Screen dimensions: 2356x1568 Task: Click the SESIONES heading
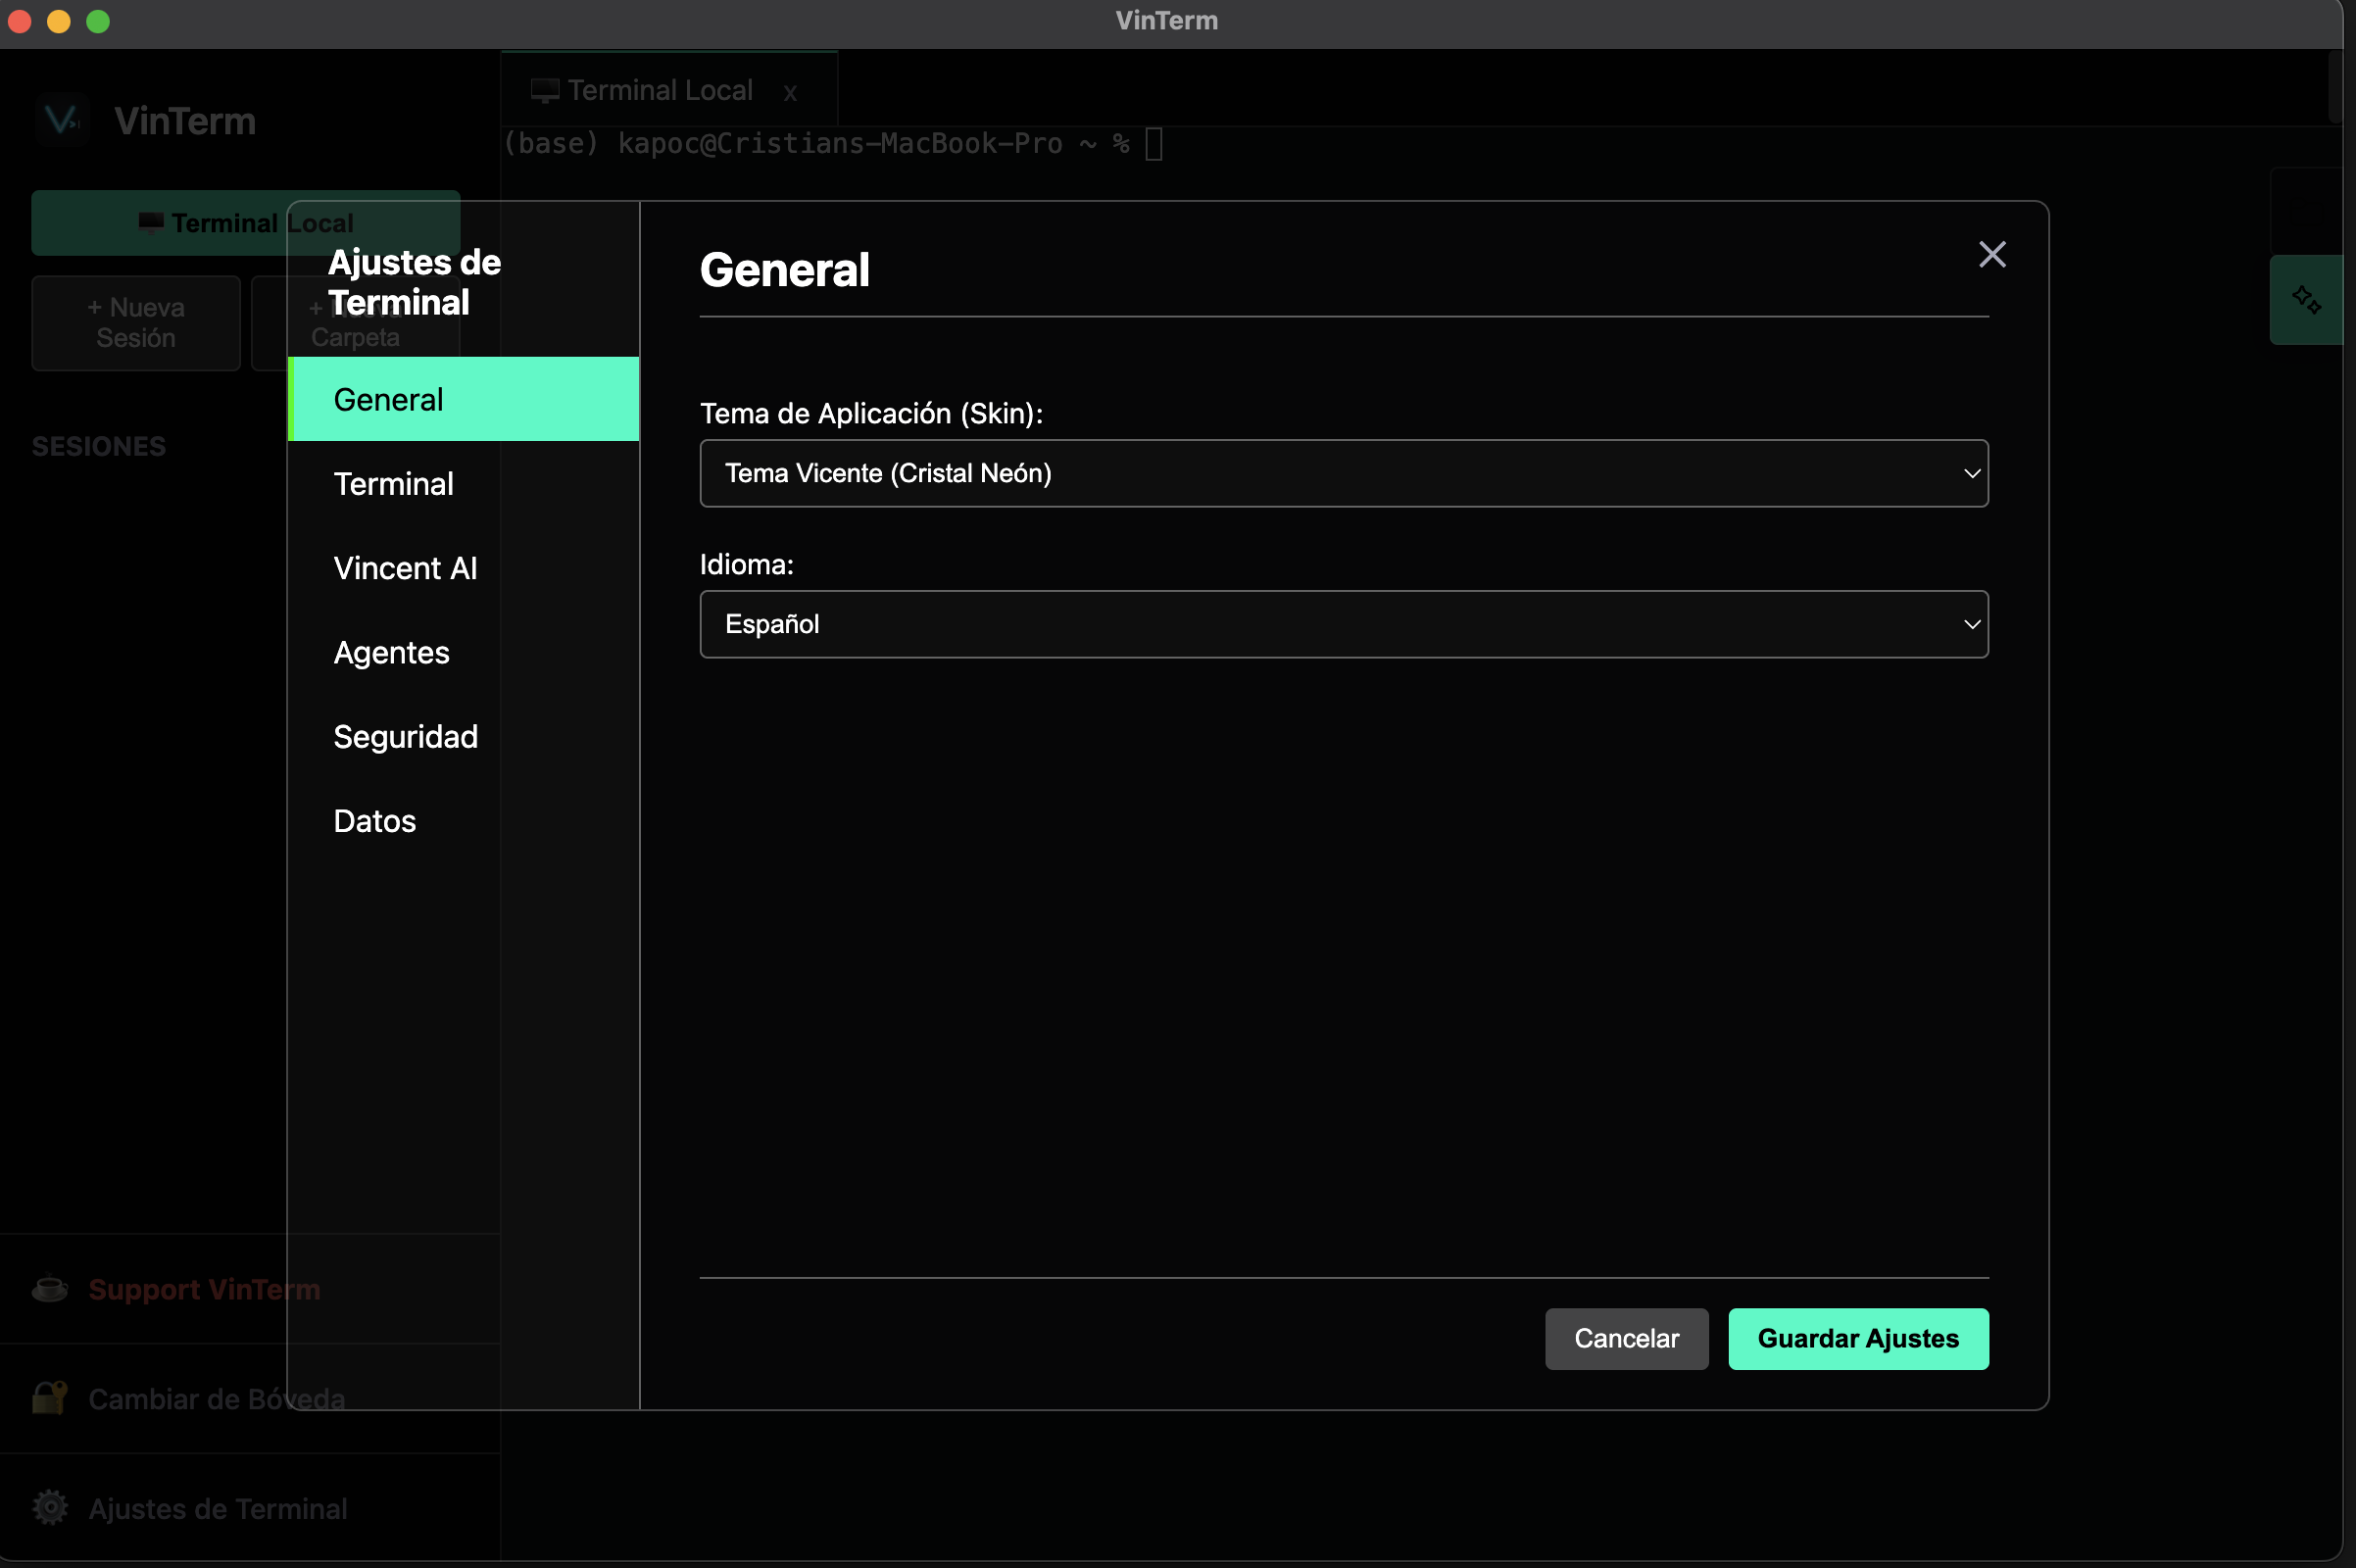(99, 446)
